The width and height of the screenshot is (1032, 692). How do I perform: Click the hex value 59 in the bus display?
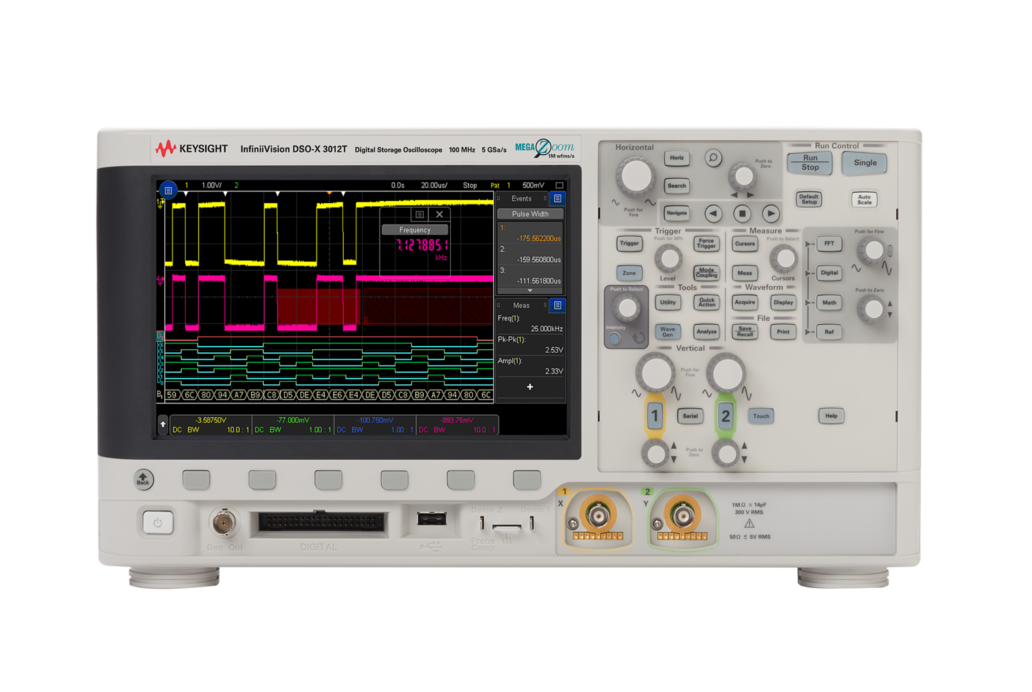(170, 394)
